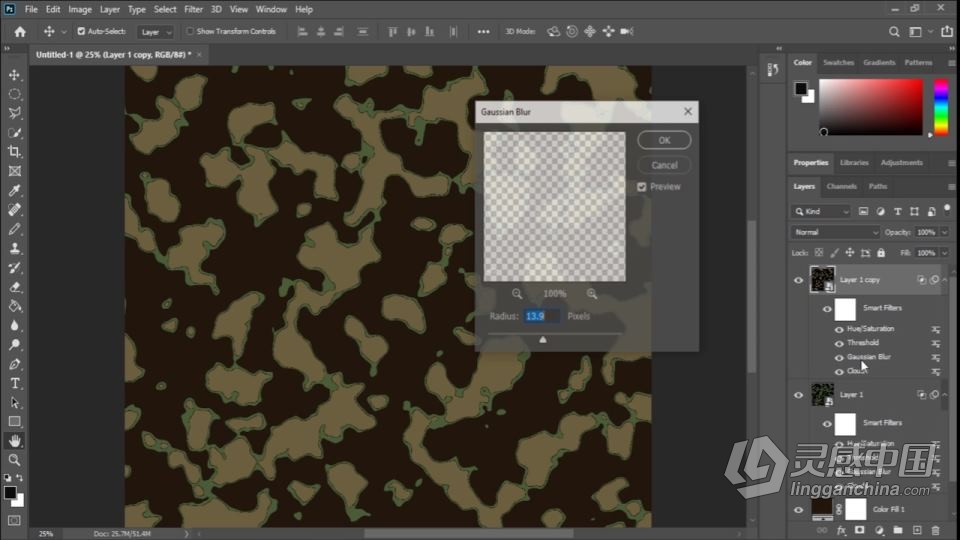The height and width of the screenshot is (540, 960).
Task: Select the Blur tool
Action: click(x=15, y=326)
